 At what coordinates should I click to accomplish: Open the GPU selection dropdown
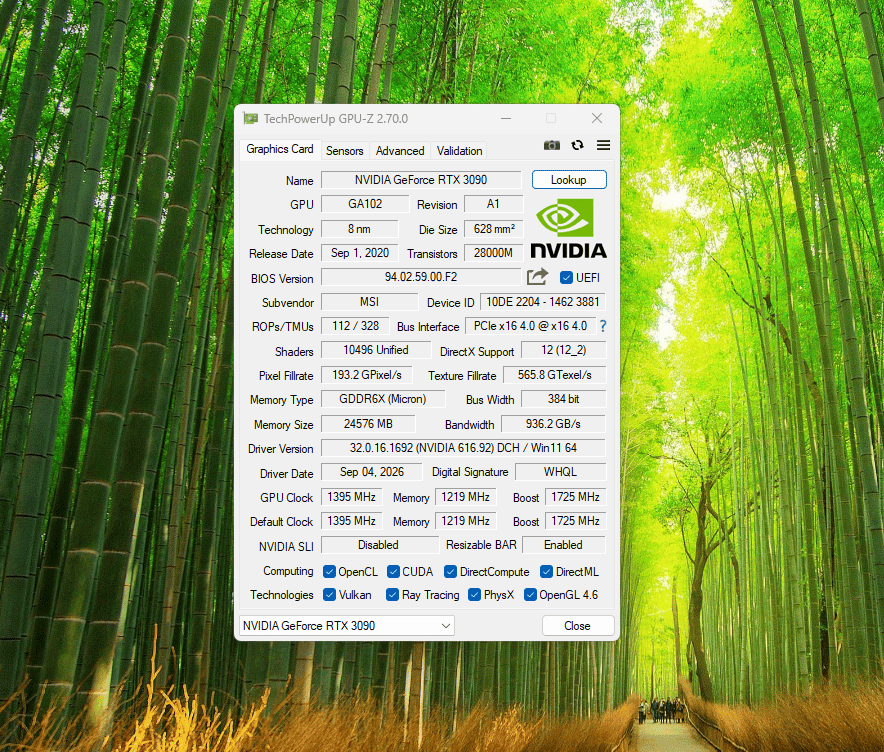tap(347, 626)
